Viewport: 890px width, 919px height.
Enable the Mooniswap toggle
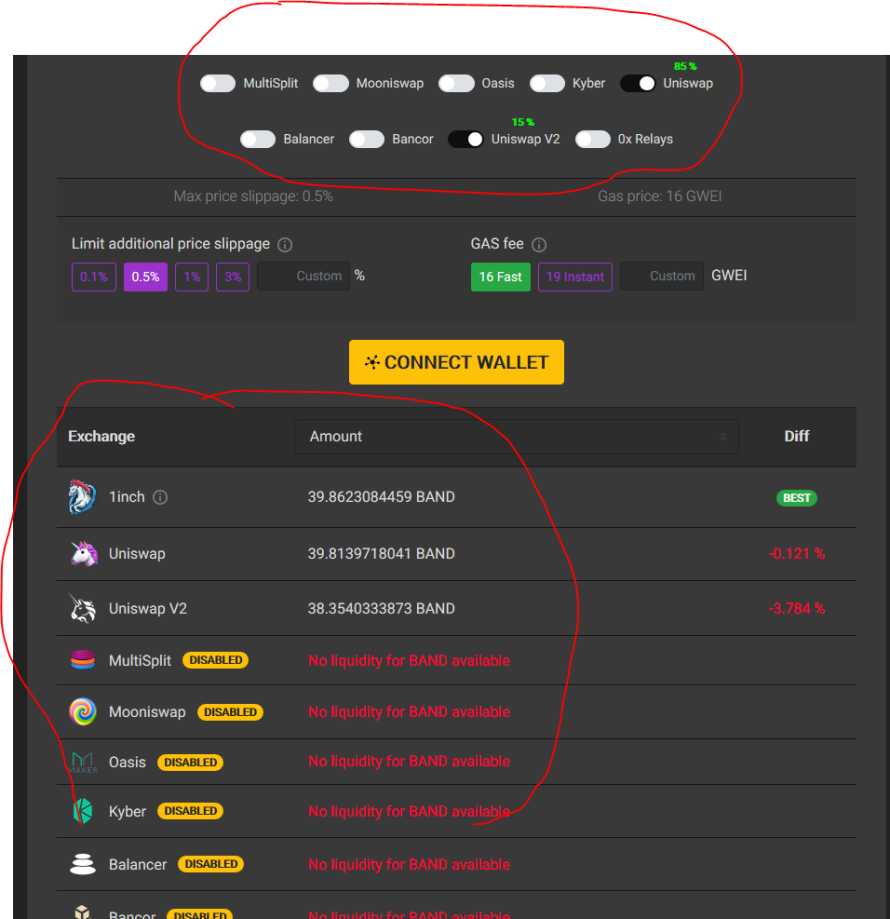coord(331,83)
